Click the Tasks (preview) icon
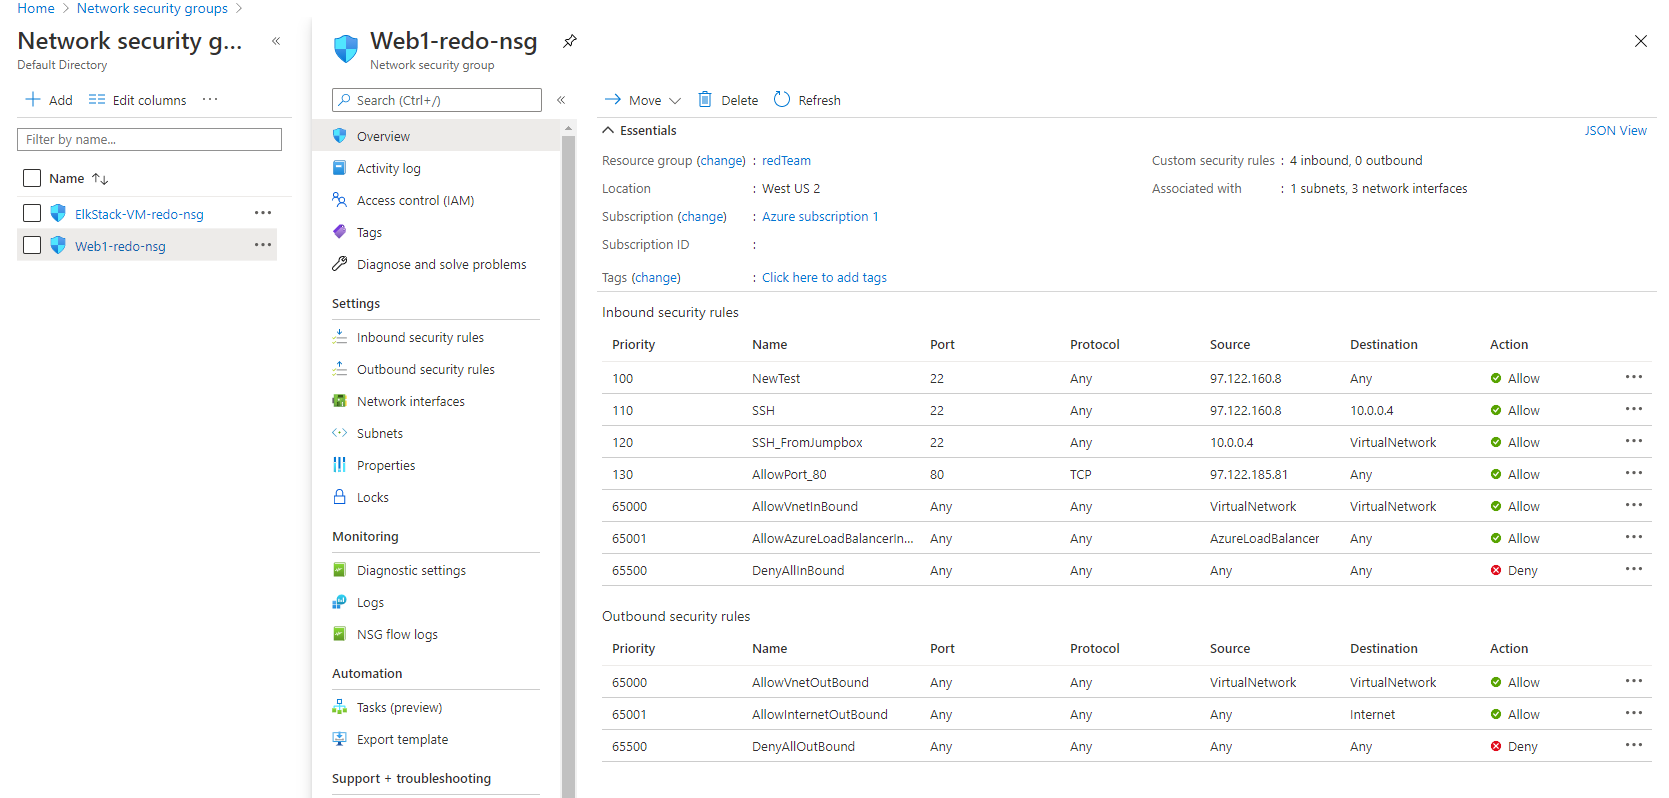 pos(340,707)
